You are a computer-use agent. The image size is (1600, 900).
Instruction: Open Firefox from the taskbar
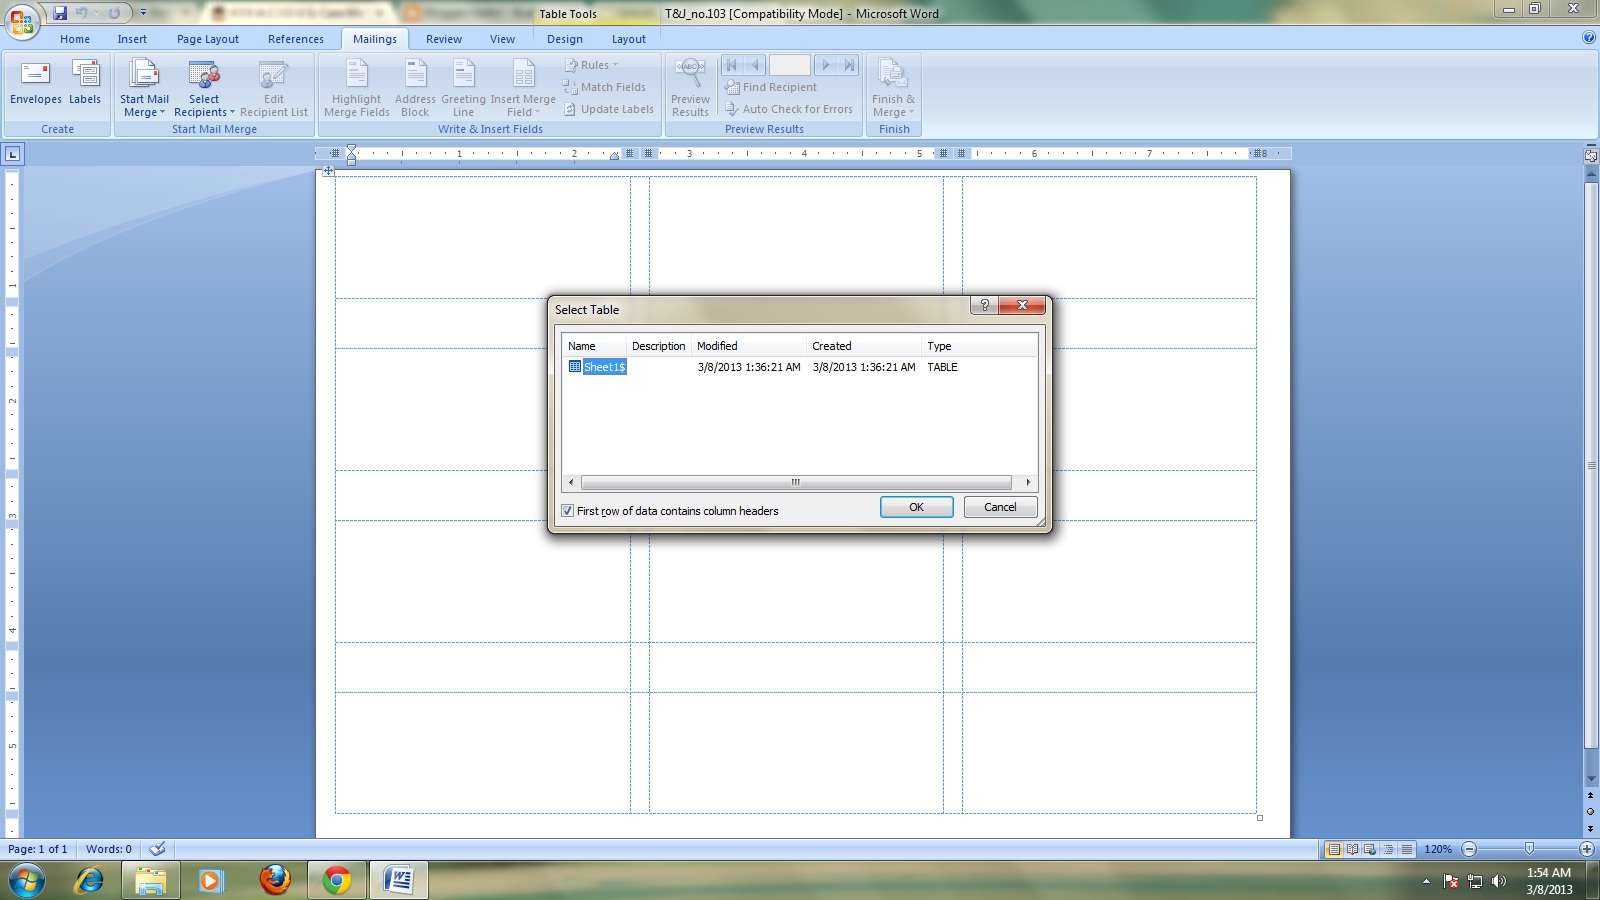[275, 880]
